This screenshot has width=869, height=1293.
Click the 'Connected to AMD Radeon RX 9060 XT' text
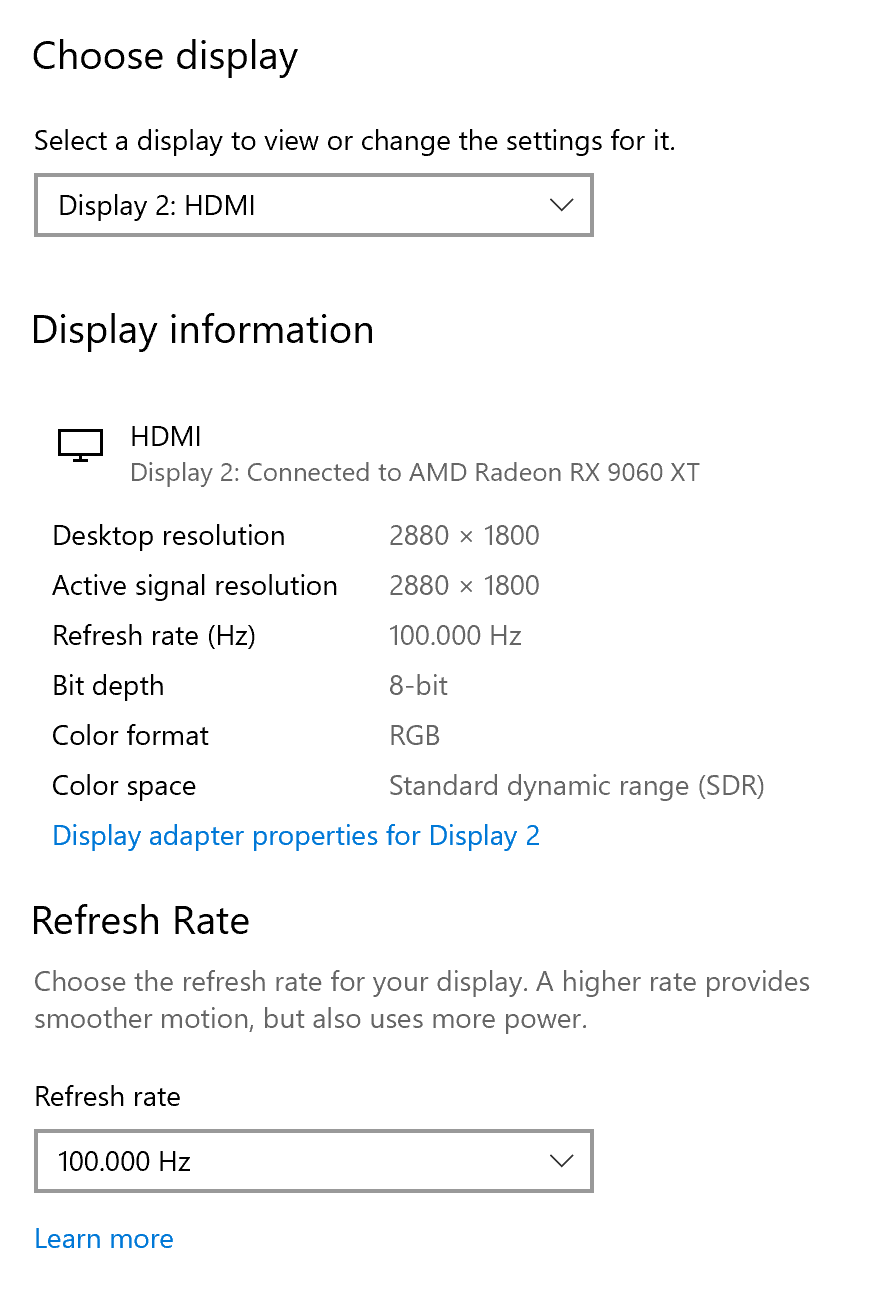point(414,472)
